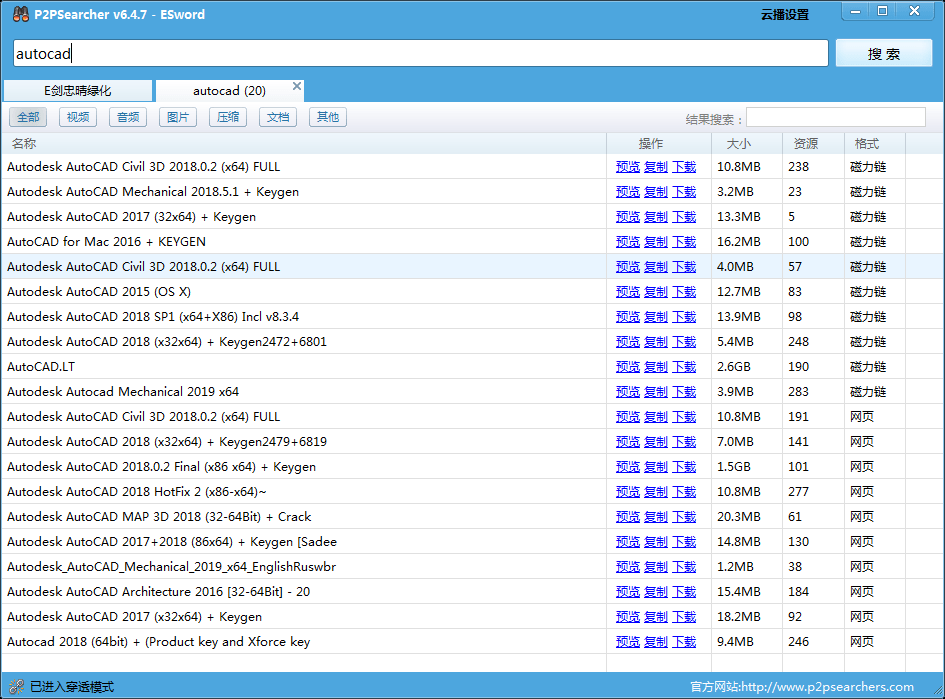The height and width of the screenshot is (699, 945).
Task: Copy link for AutoCAD 2018 HotFix 2
Action: pyautogui.click(x=656, y=492)
